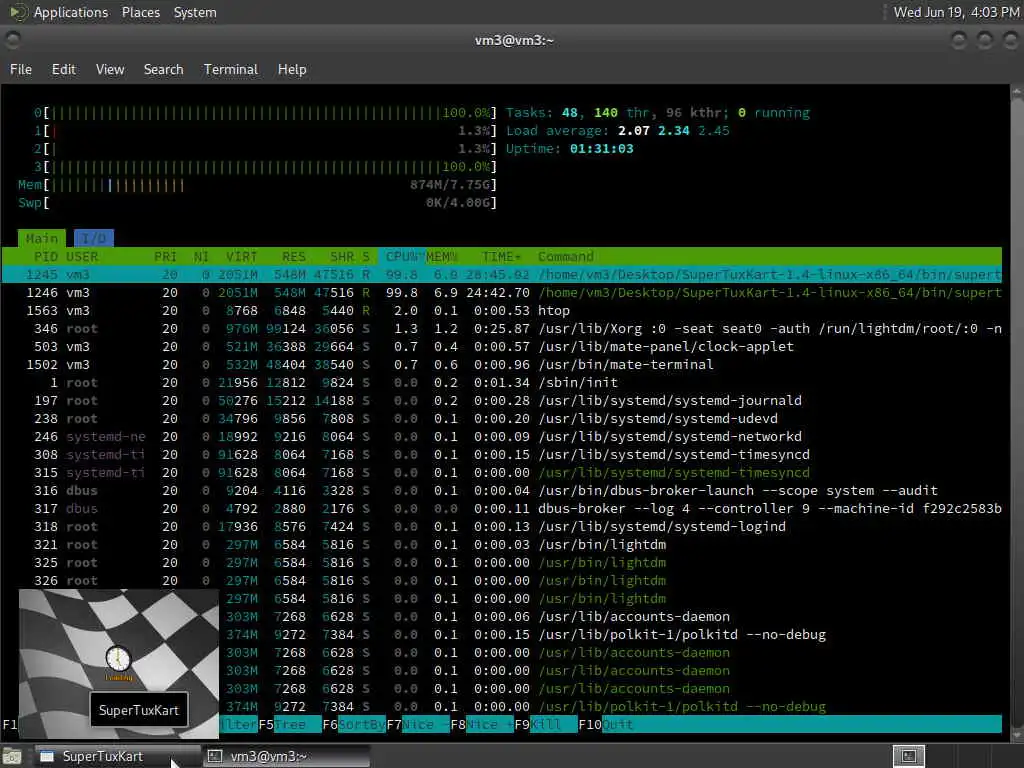The width and height of the screenshot is (1024, 768).
Task: Open the terminal Search menu
Action: (x=163, y=69)
